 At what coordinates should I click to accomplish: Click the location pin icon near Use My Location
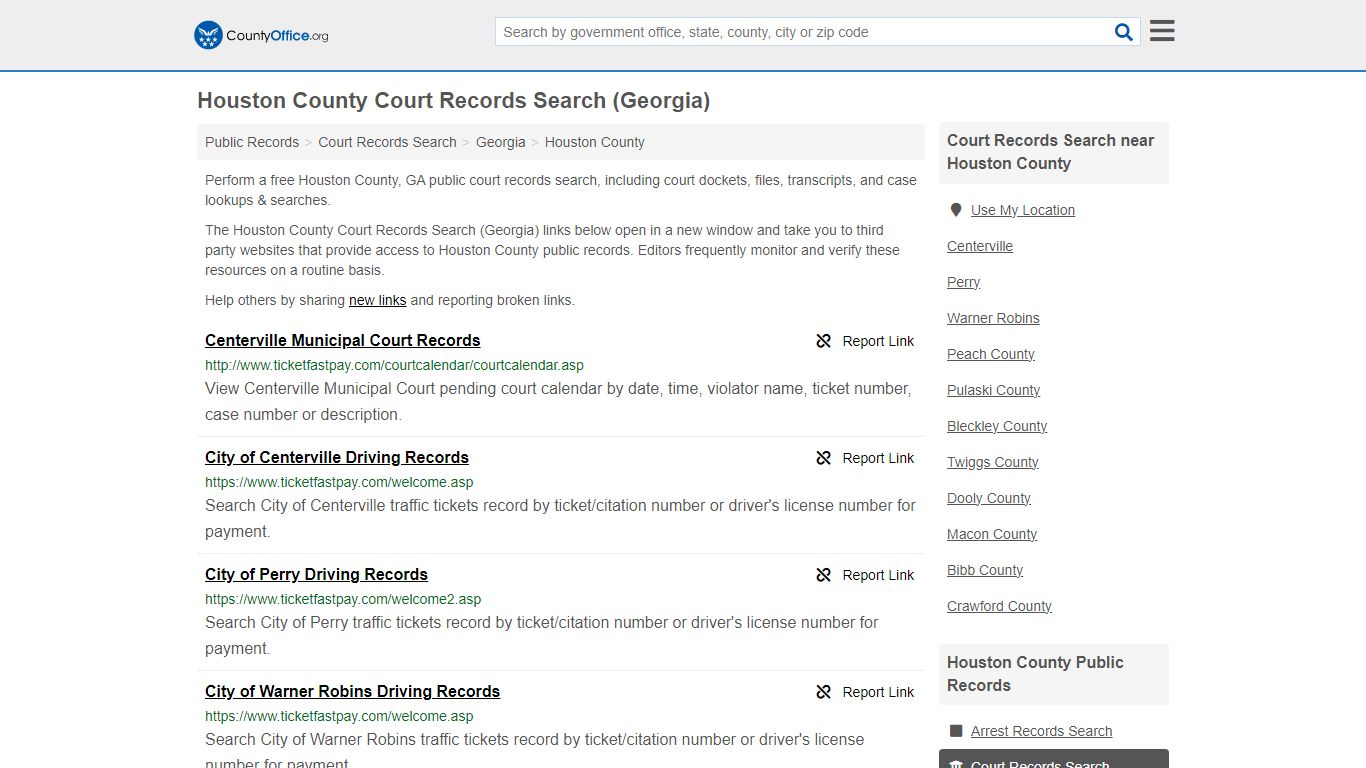click(956, 210)
